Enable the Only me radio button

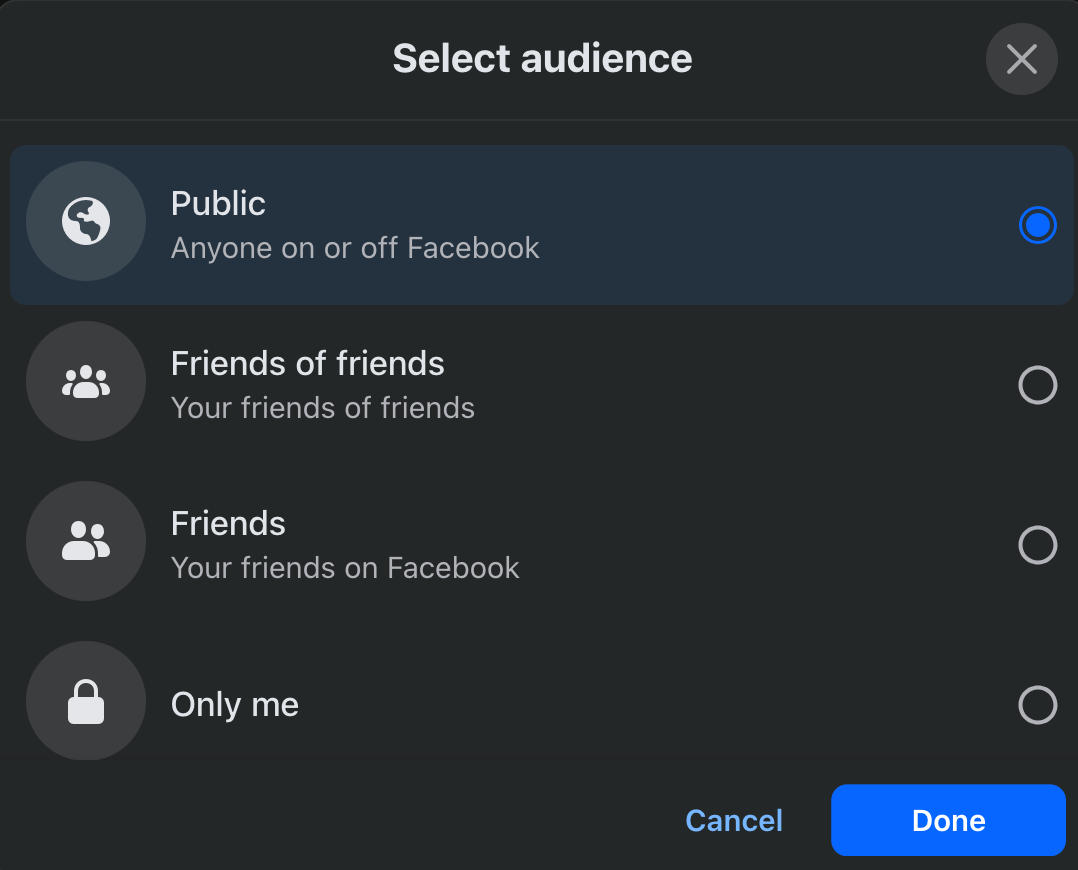[1037, 705]
